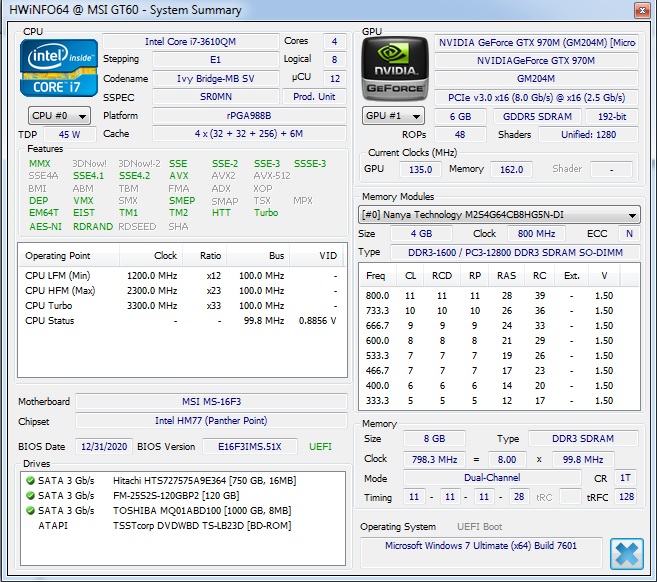Image resolution: width=657 pixels, height=582 pixels.
Task: Click the RAS column header
Action: [506, 276]
